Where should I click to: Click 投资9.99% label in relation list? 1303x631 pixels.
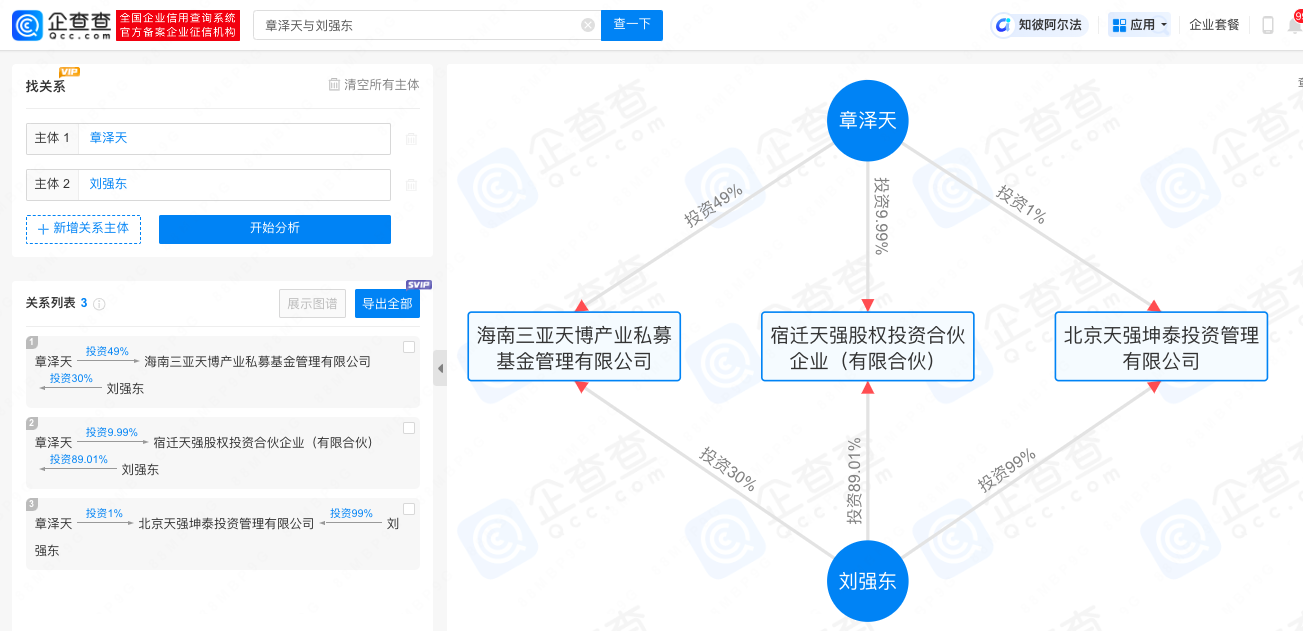(111, 433)
